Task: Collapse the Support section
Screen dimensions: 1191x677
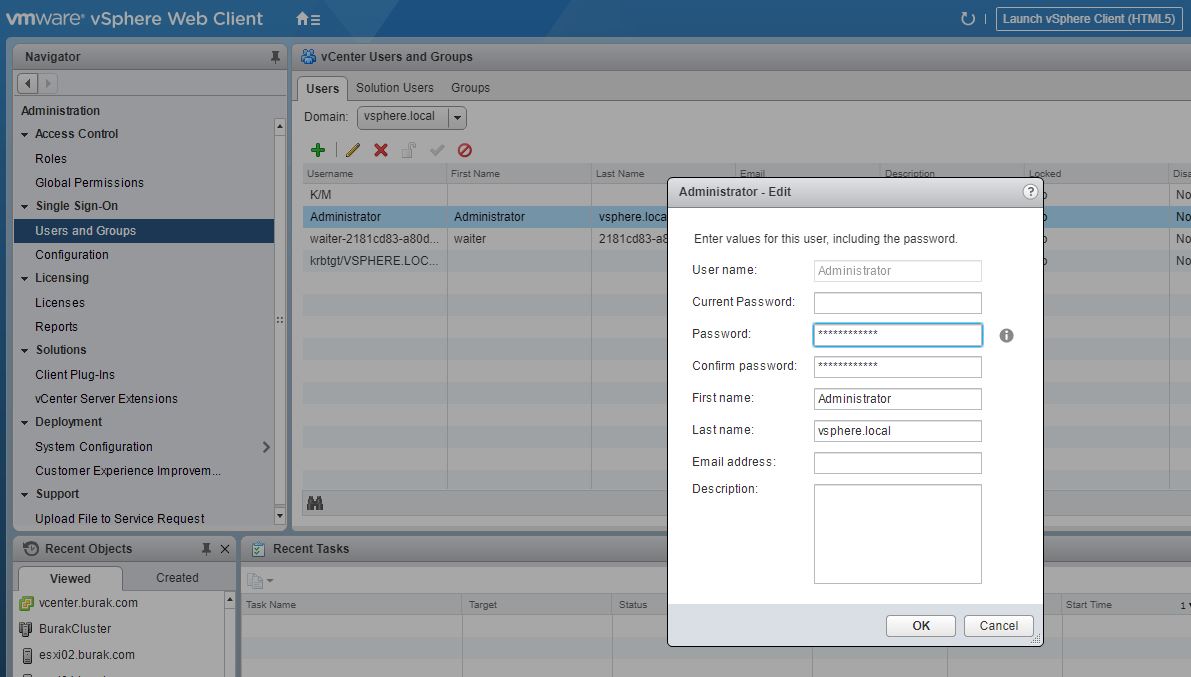Action: click(x=25, y=495)
